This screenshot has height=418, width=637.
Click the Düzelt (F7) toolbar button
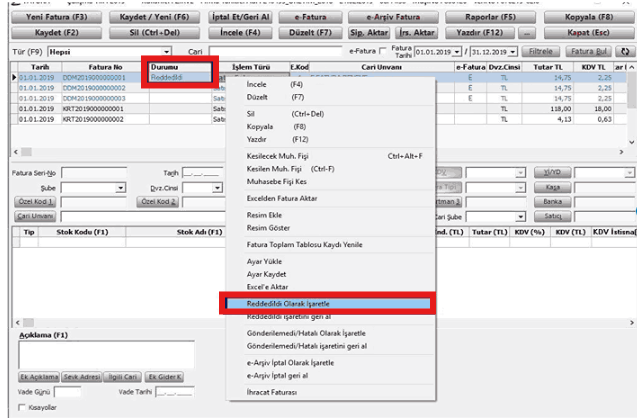310,33
